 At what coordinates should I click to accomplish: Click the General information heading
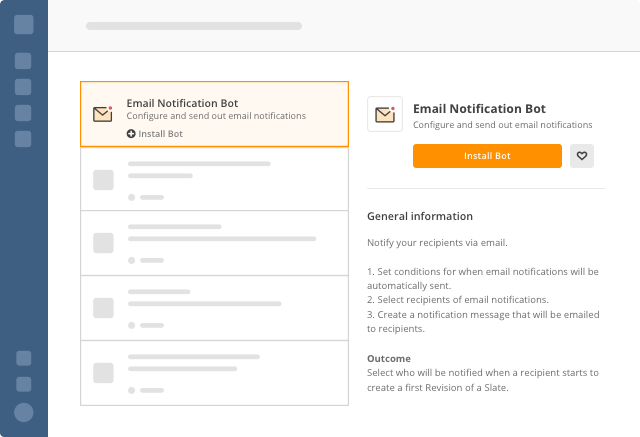(x=420, y=216)
